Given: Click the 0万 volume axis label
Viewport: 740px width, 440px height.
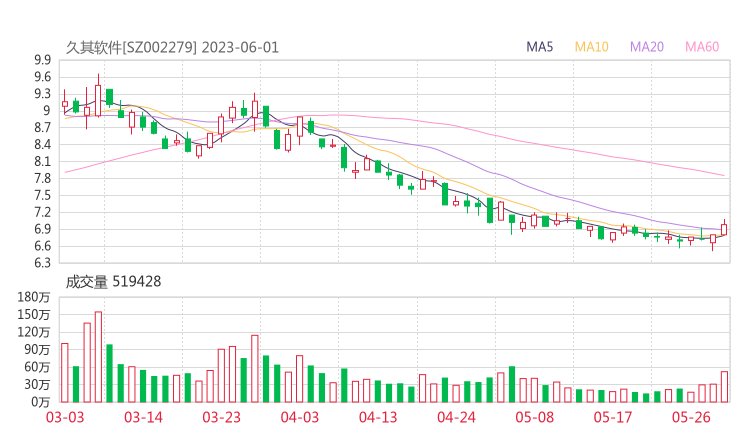Looking at the screenshot, I should (x=41, y=402).
